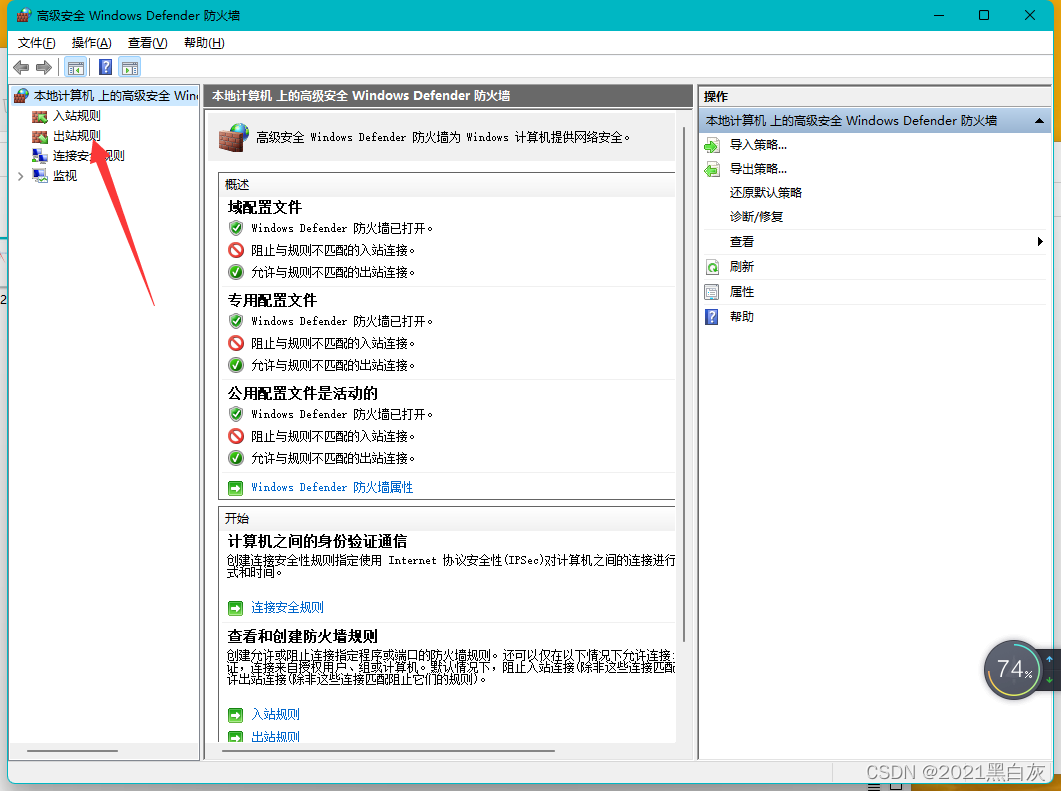1061x791 pixels.
Task: Collapse the actions section header arrow
Action: click(x=1039, y=121)
